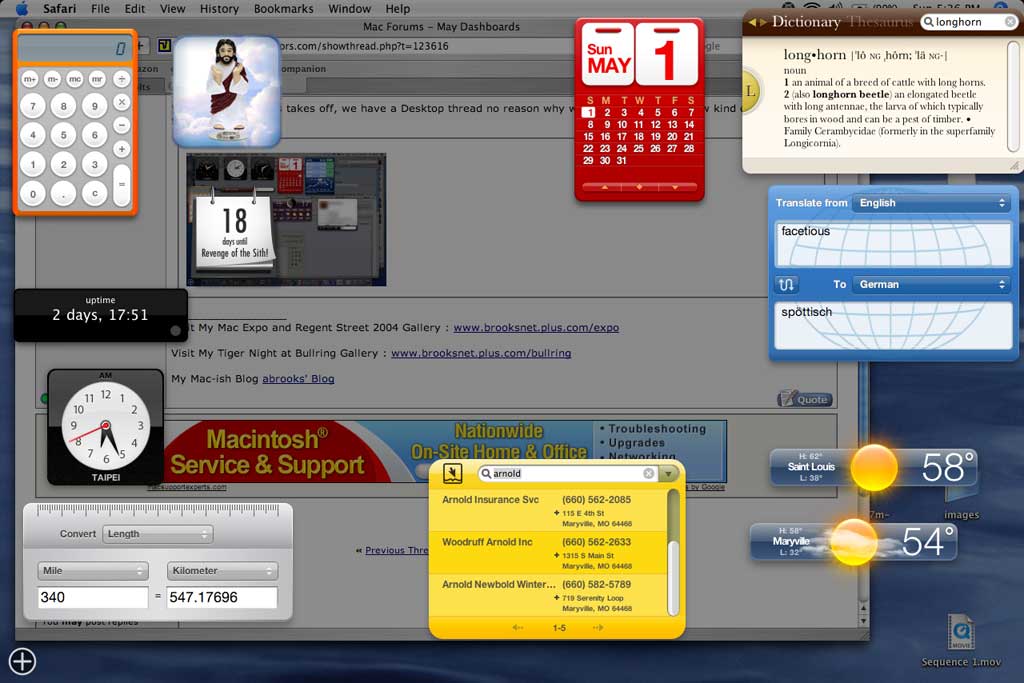Click the 5 key on calculator
The width and height of the screenshot is (1024, 683).
(63, 135)
